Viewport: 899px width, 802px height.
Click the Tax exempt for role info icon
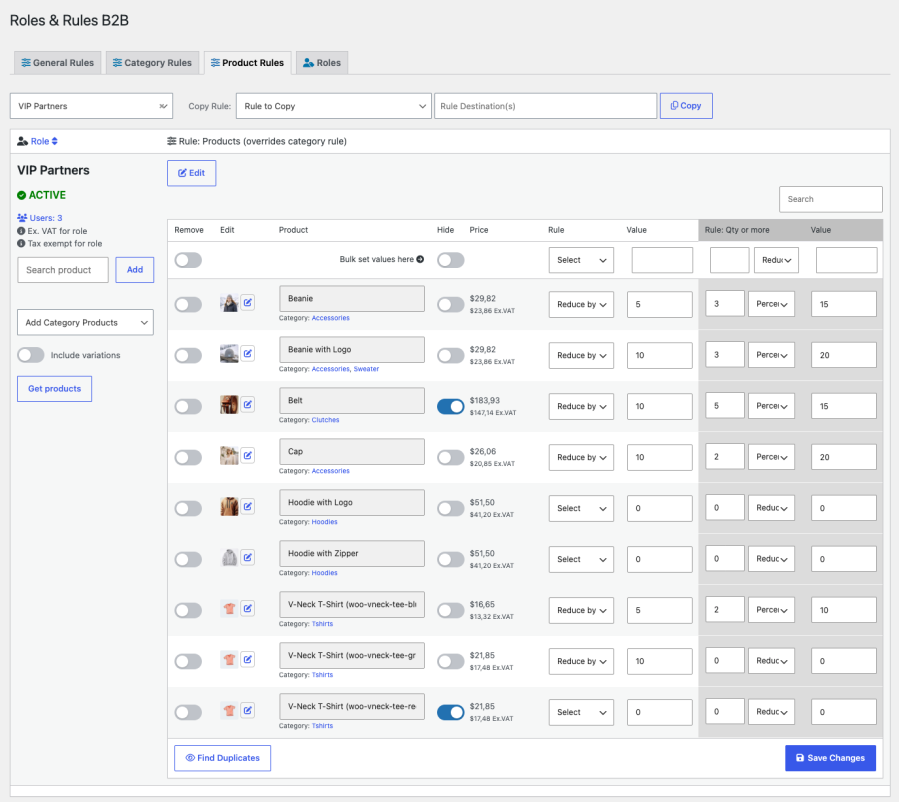(21, 244)
